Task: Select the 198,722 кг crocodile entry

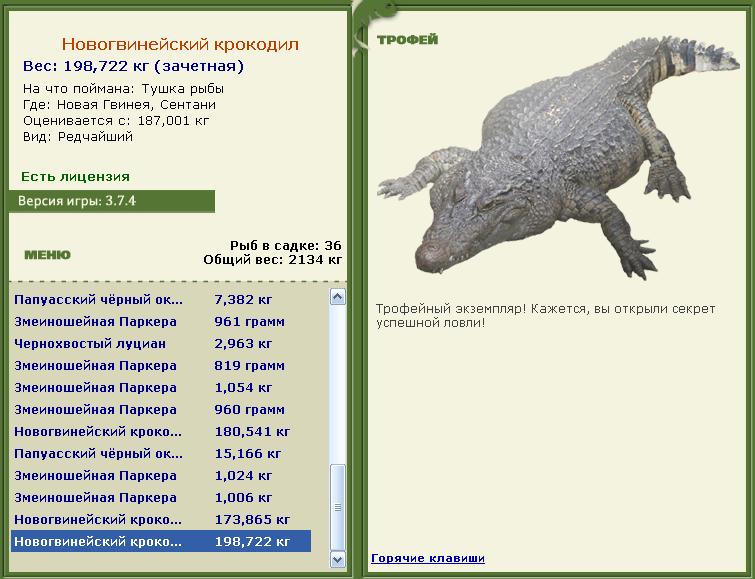Action: point(161,541)
